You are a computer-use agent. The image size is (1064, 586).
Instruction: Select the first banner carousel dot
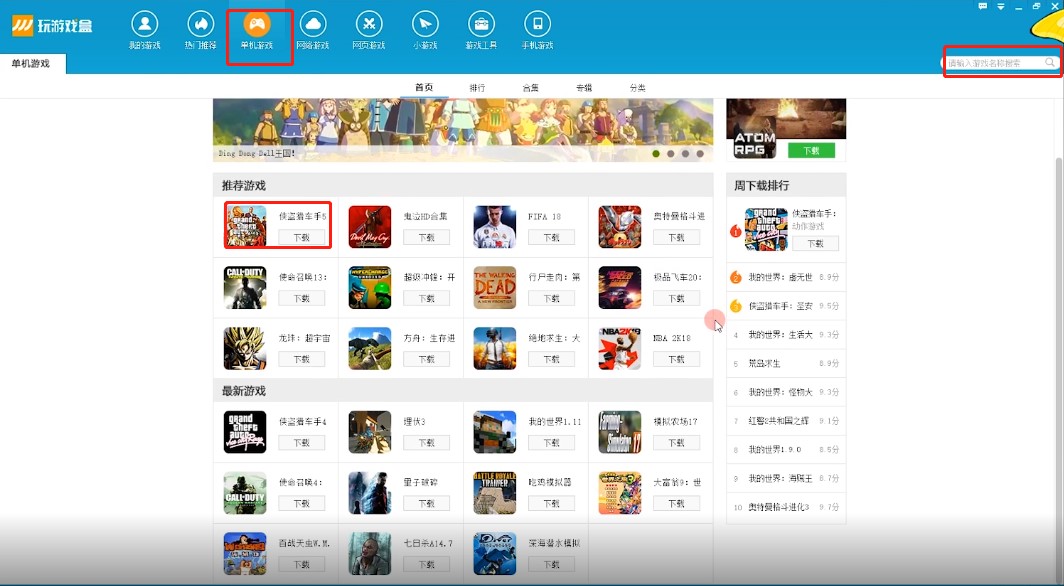point(656,154)
